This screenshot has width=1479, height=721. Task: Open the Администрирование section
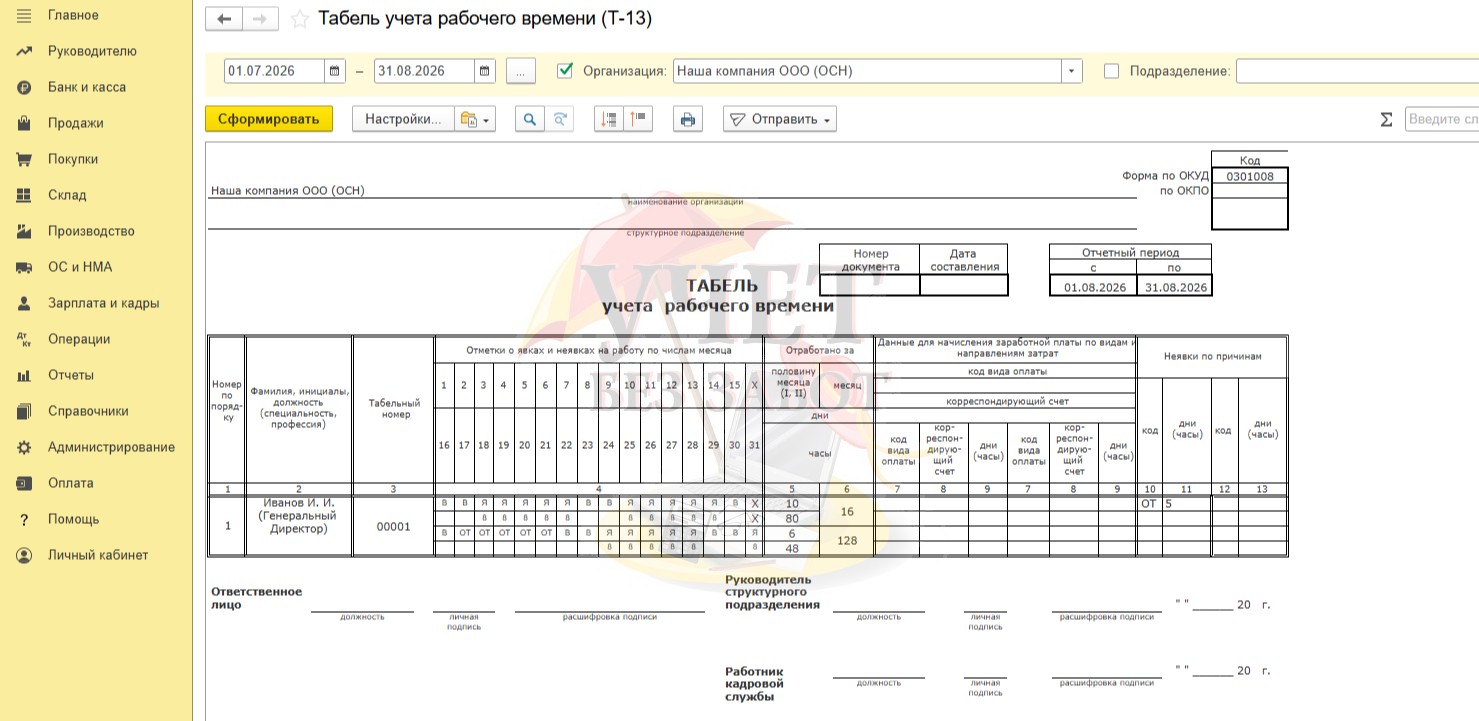(x=111, y=447)
